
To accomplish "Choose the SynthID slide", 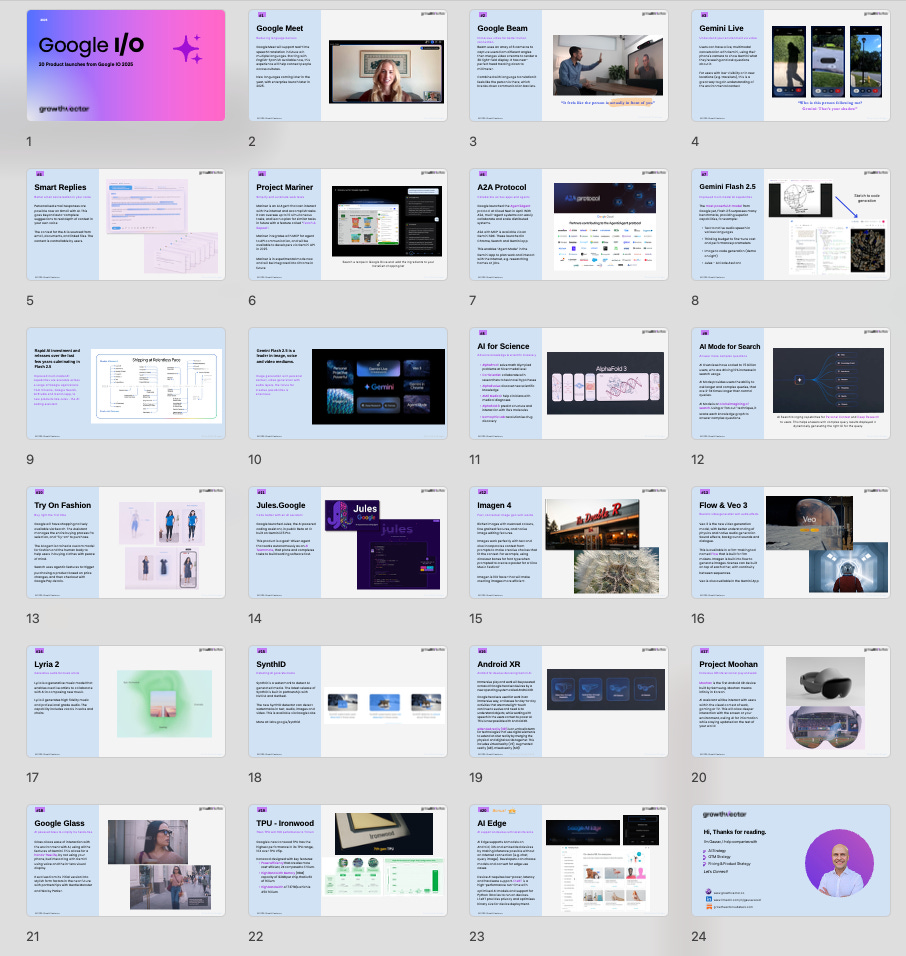I will [348, 702].
